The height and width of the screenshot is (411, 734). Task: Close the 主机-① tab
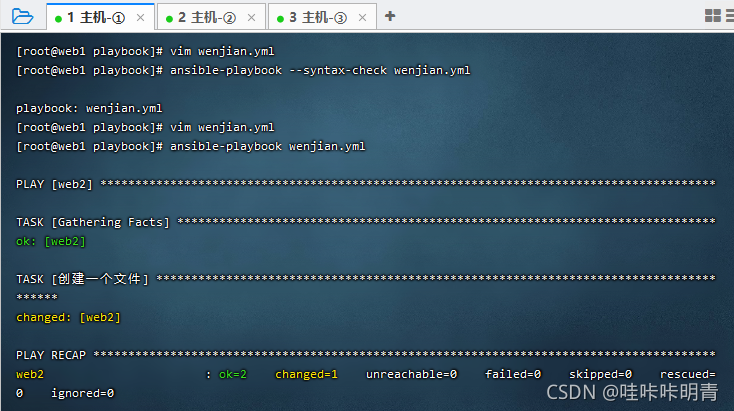pyautogui.click(x=140, y=18)
